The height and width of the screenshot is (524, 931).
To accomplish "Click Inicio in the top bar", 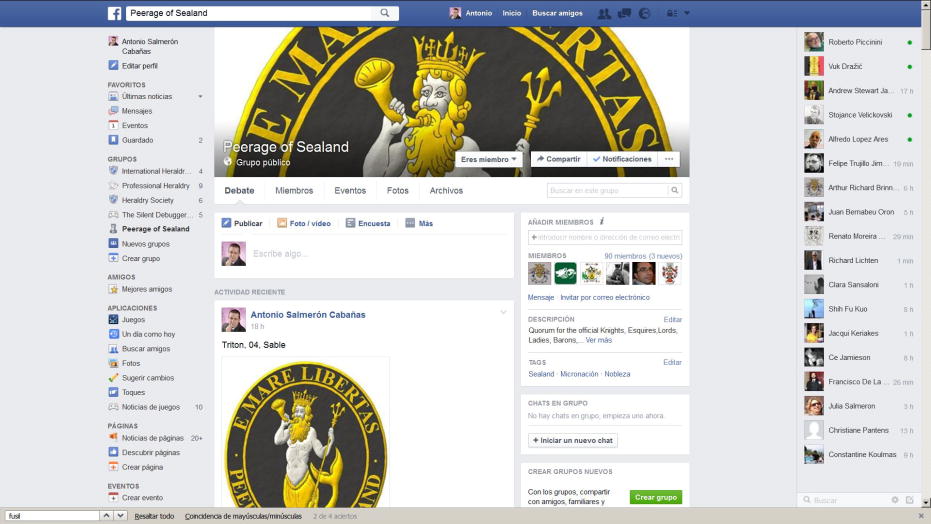I will (511, 13).
